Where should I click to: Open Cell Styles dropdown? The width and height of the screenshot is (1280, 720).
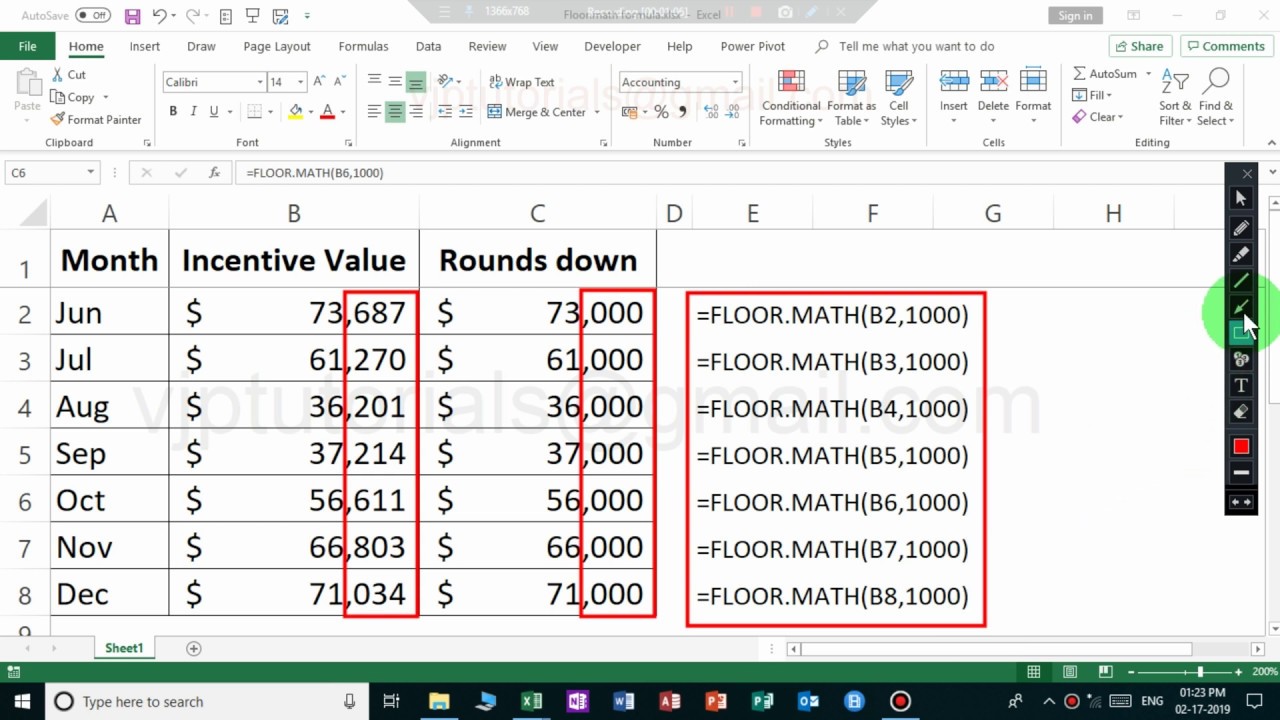click(898, 98)
